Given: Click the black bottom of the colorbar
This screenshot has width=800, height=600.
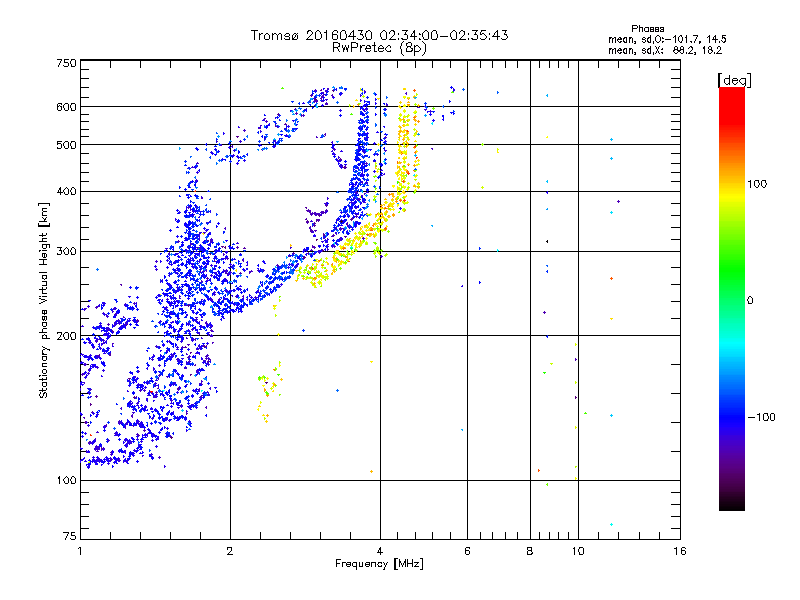Looking at the screenshot, I should [732, 503].
